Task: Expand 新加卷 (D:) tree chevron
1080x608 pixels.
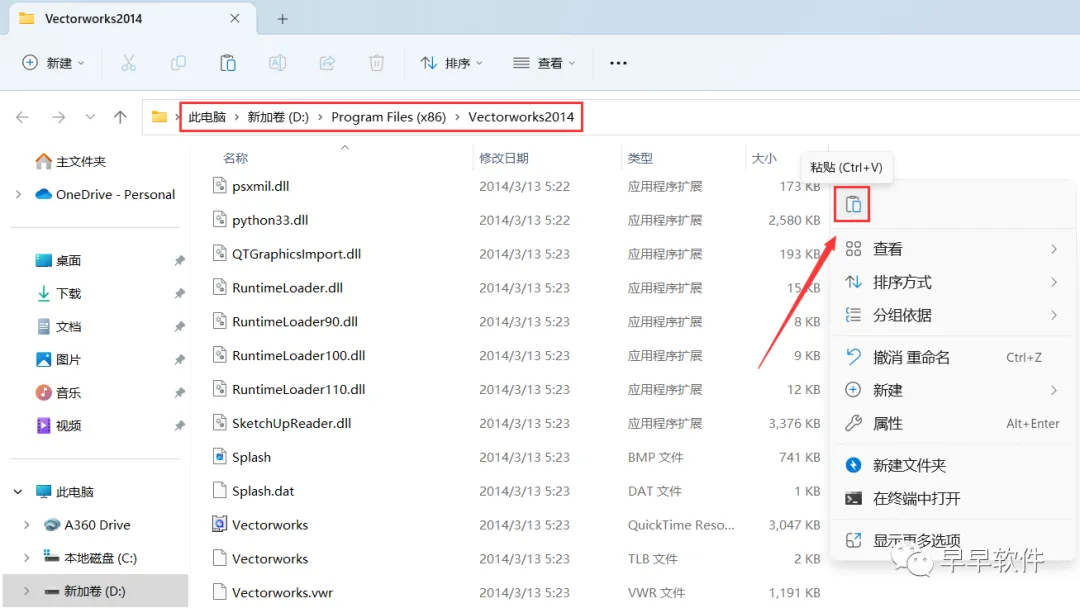Action: 27,591
